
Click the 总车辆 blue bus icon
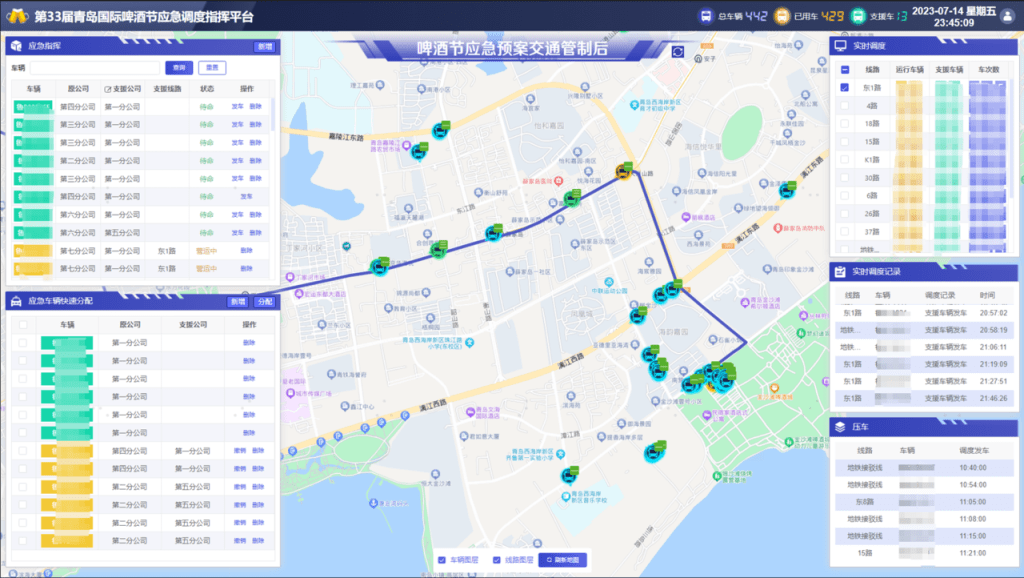(x=705, y=16)
